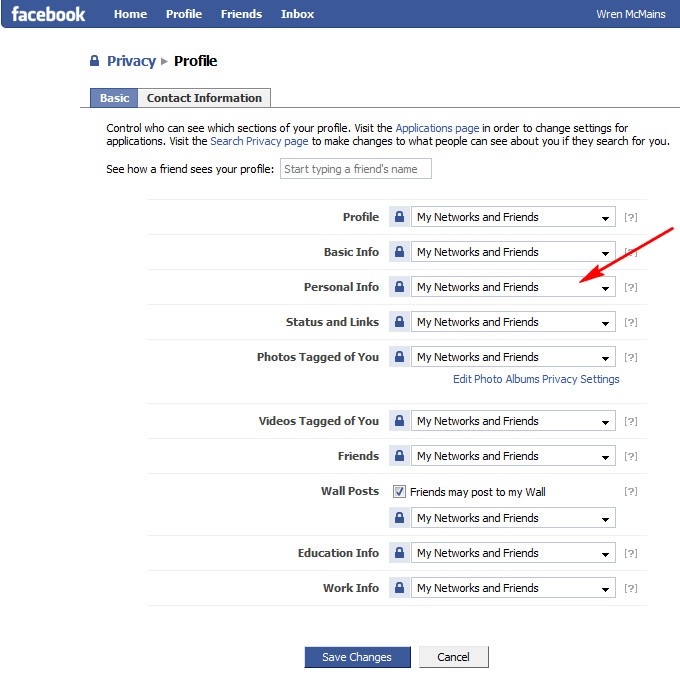680x692 pixels.
Task: Open Profile in top navigation bar
Action: coord(184,14)
